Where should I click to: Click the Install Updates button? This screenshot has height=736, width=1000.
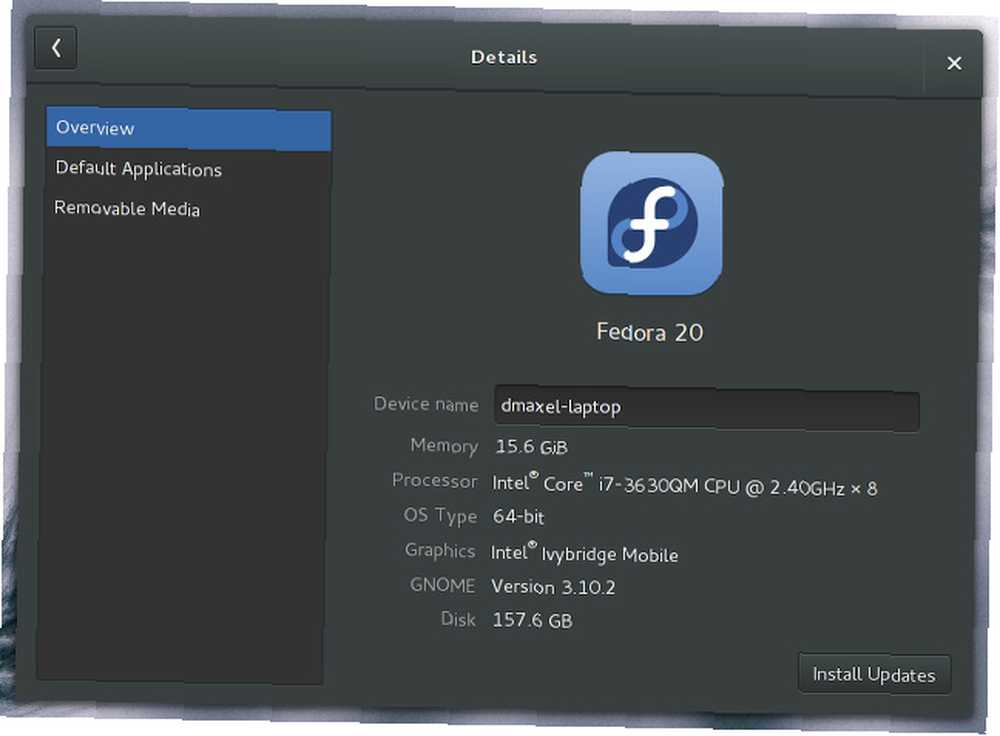874,674
